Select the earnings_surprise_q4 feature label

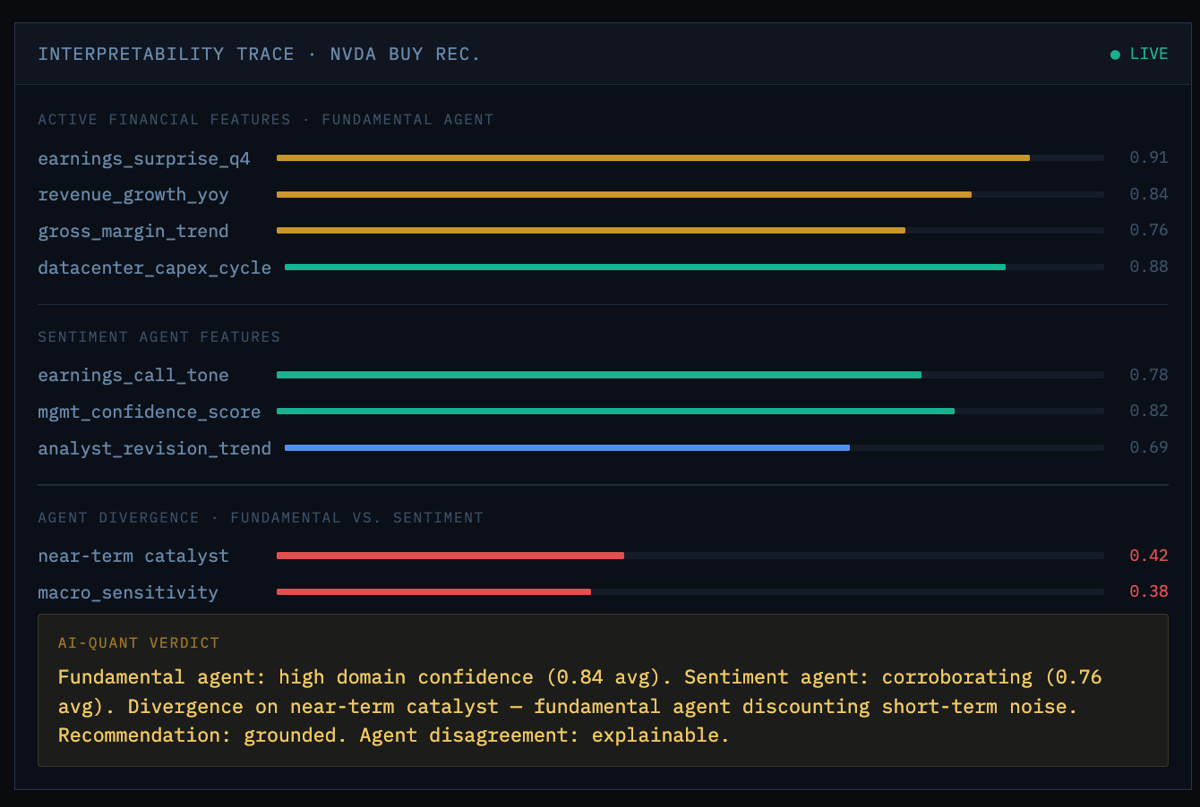(x=144, y=158)
